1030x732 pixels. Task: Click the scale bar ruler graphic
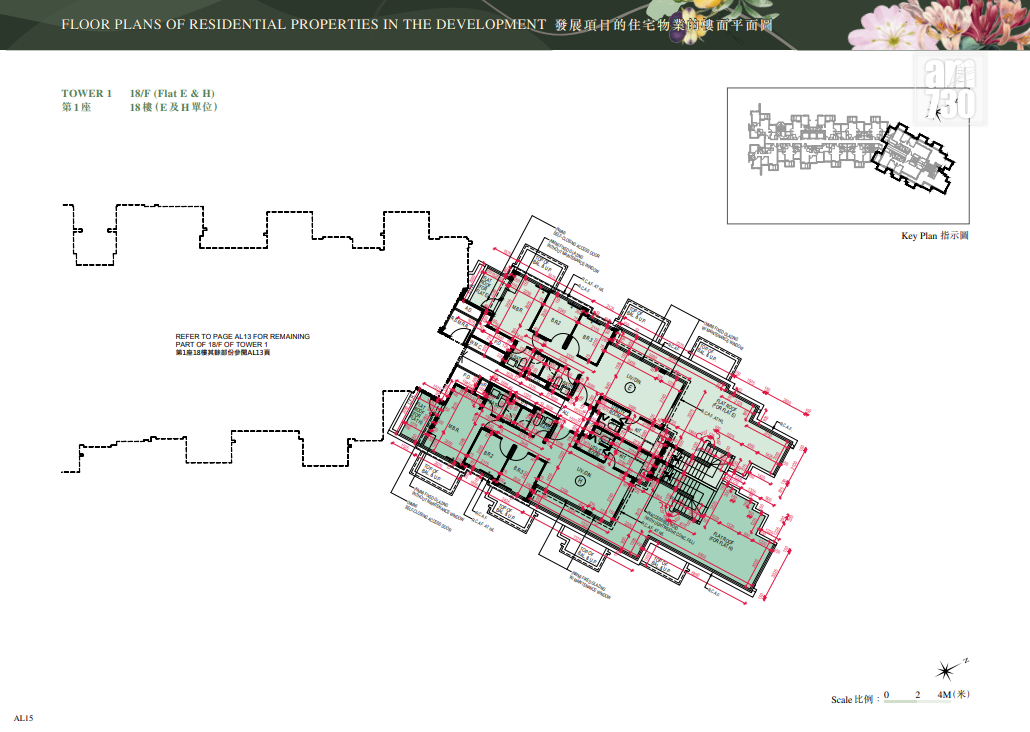918,701
